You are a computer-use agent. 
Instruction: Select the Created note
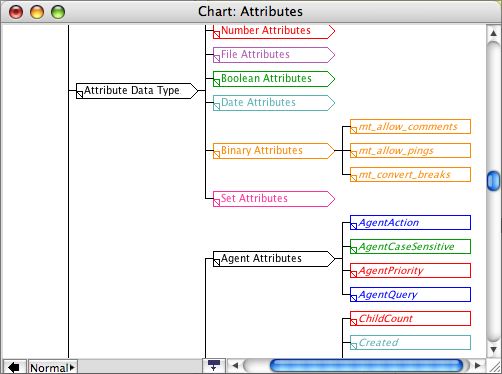click(x=410, y=343)
